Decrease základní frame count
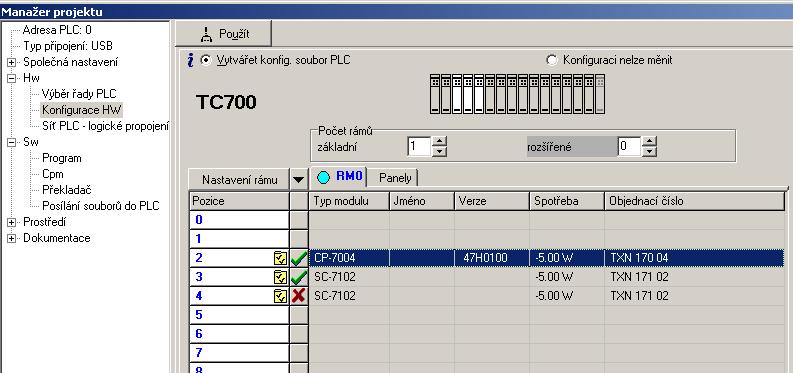793x373 pixels. (x=440, y=151)
